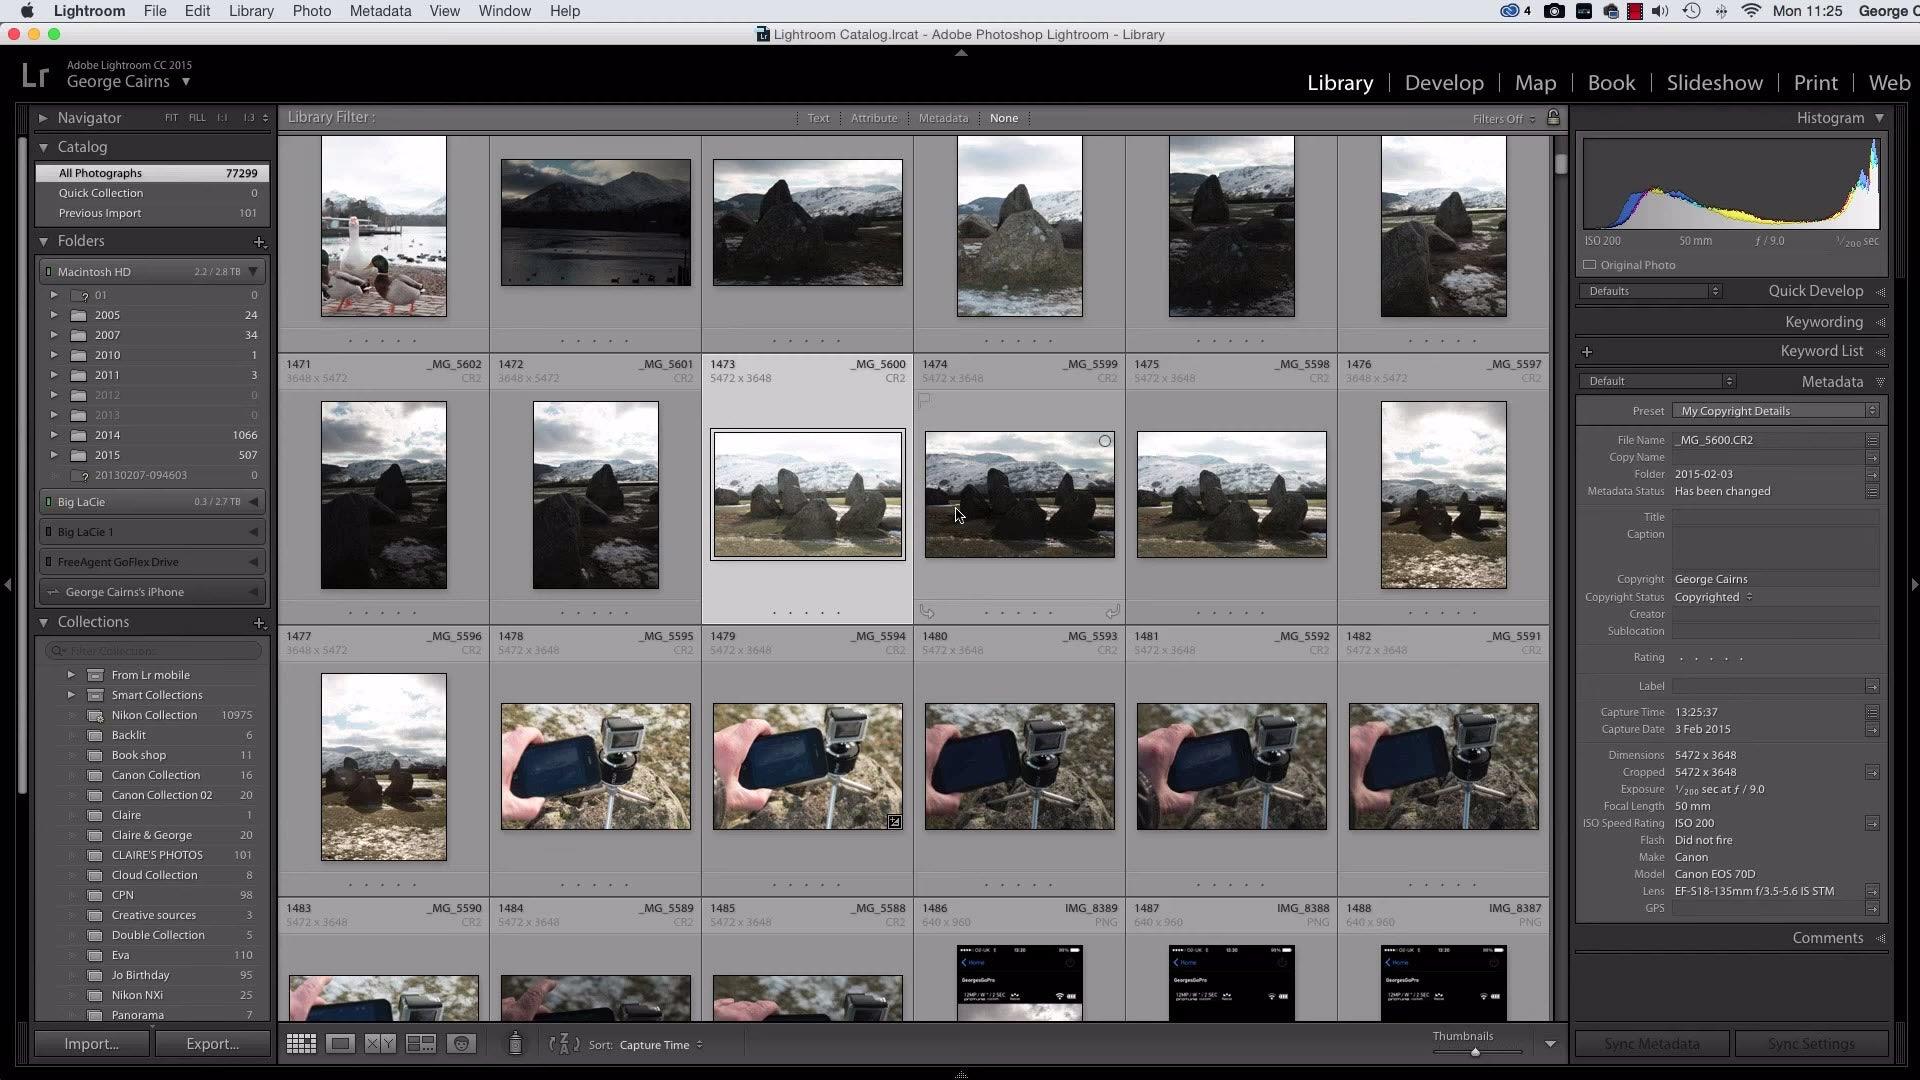The height and width of the screenshot is (1080, 1920).
Task: Rotate selected photo _MG_5599 counterclockwise
Action: (x=927, y=612)
